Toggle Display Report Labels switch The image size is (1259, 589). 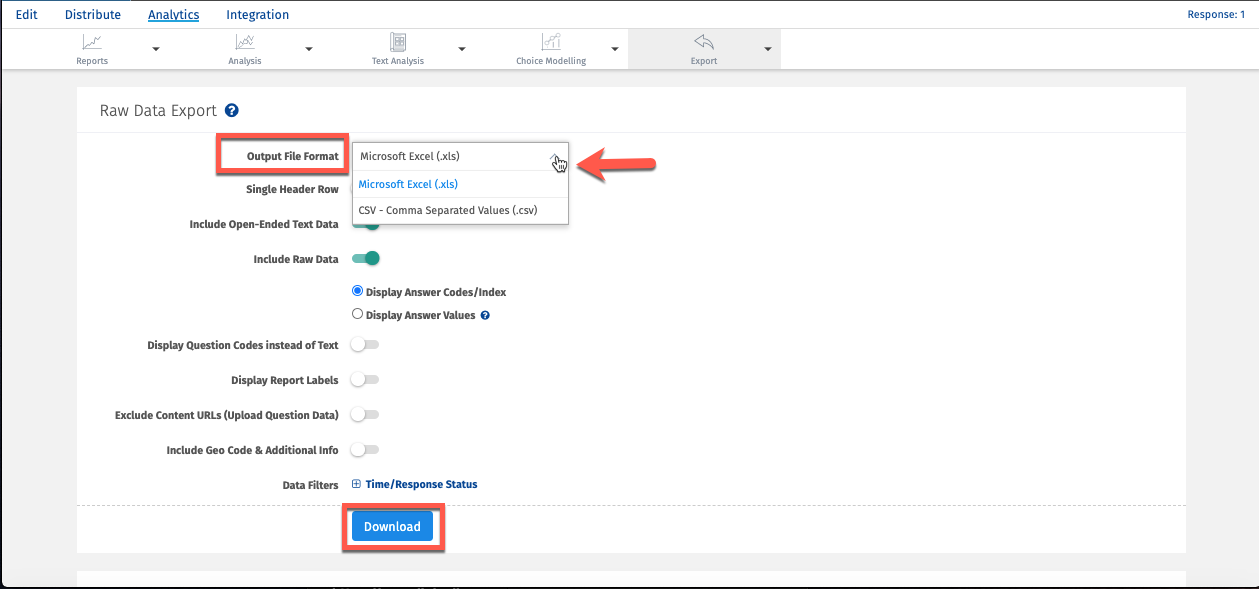tap(365, 380)
